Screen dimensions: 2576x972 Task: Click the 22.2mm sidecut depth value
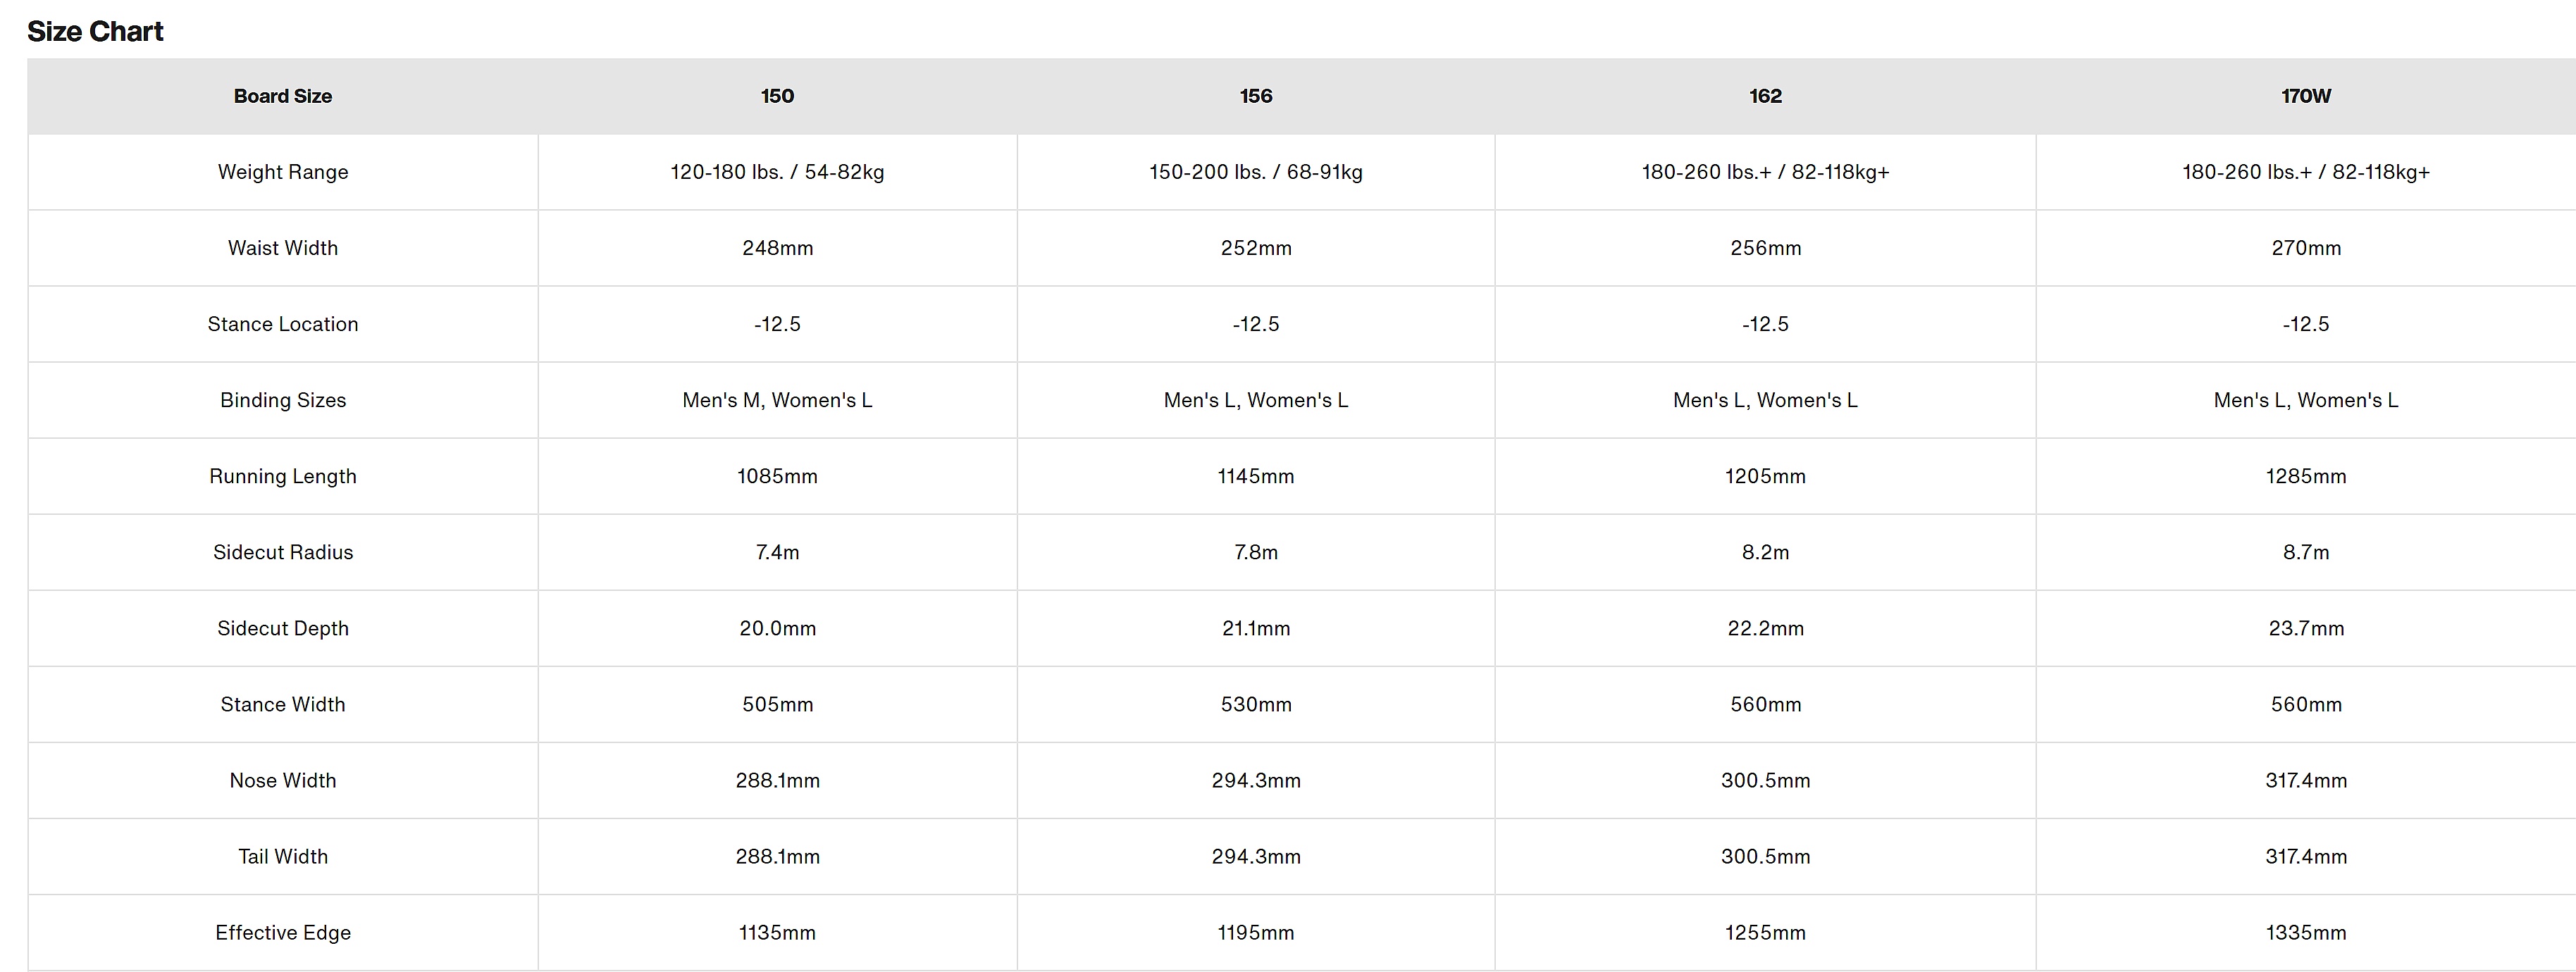[1765, 628]
